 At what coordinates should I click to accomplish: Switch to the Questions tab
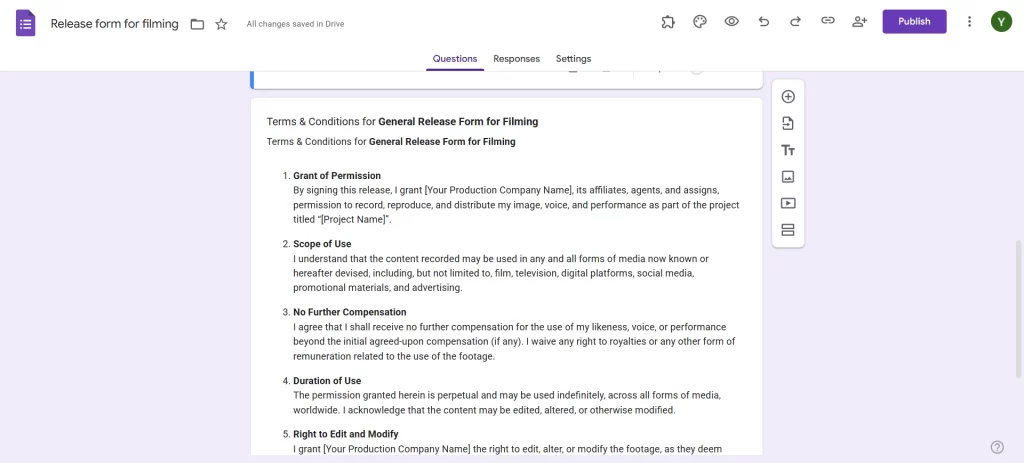(x=455, y=59)
